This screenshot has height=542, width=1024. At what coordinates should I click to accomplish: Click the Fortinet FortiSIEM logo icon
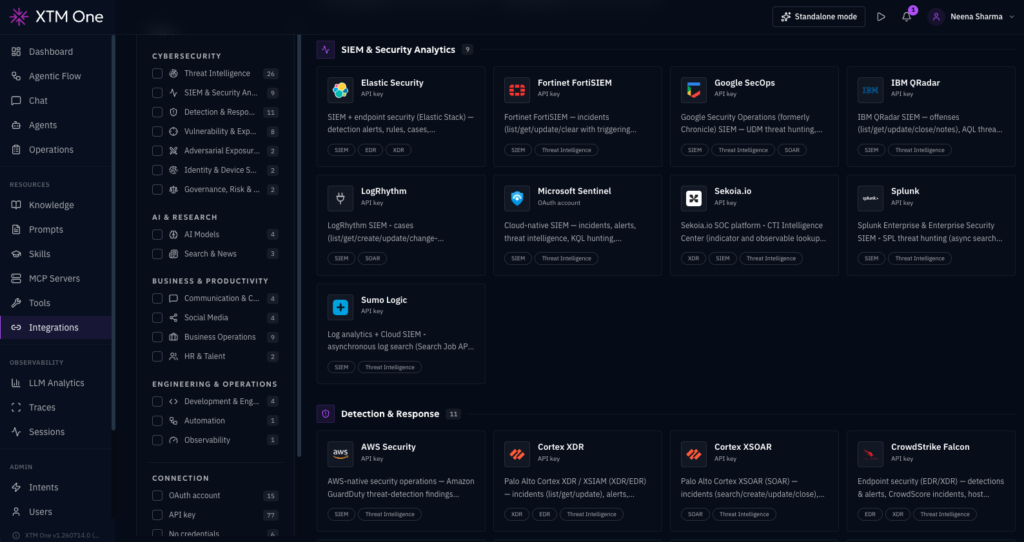click(517, 90)
